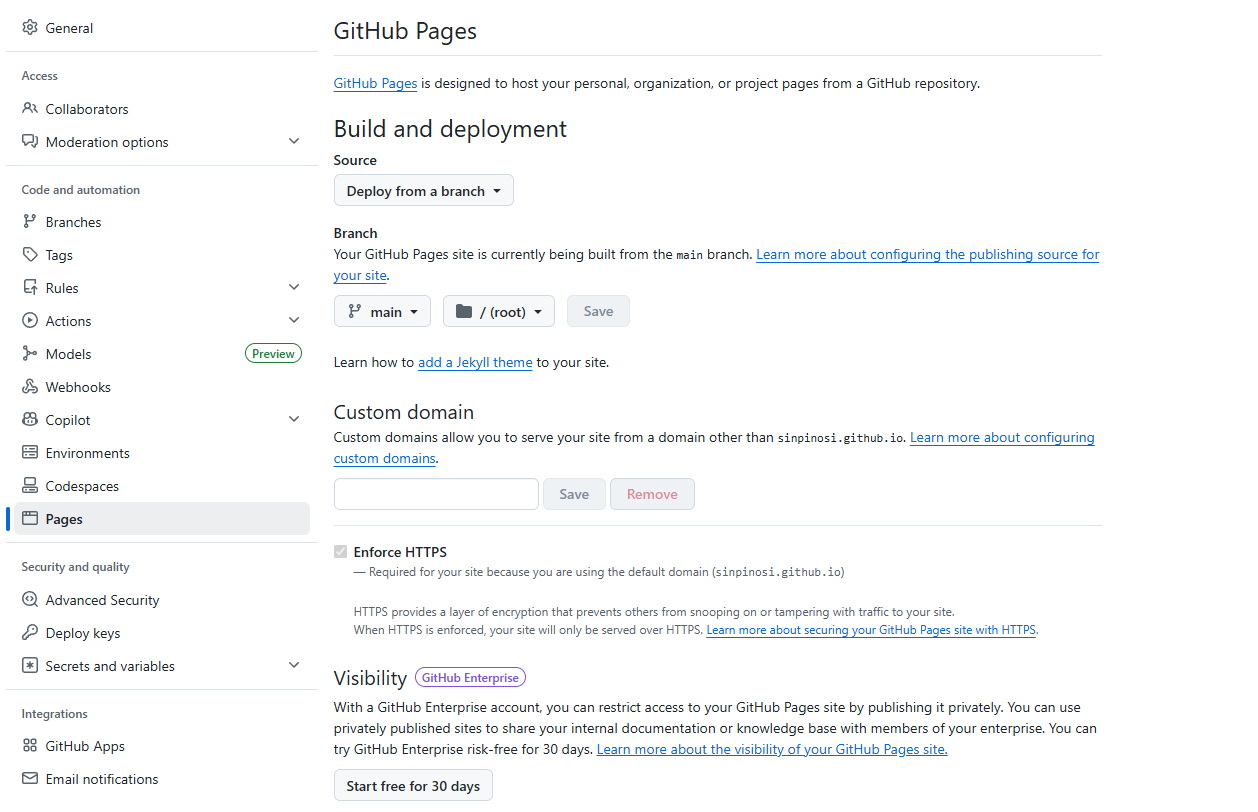Image resolution: width=1258 pixels, height=812 pixels.
Task: Open Learn more about configuring custom domains link
Action: pos(1002,437)
